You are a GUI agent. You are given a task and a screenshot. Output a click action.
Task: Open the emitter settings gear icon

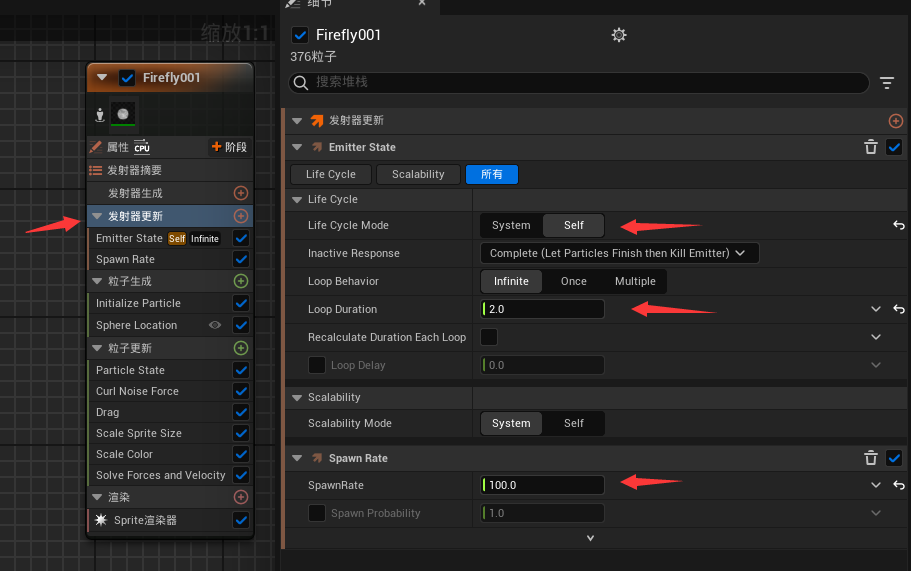click(619, 35)
